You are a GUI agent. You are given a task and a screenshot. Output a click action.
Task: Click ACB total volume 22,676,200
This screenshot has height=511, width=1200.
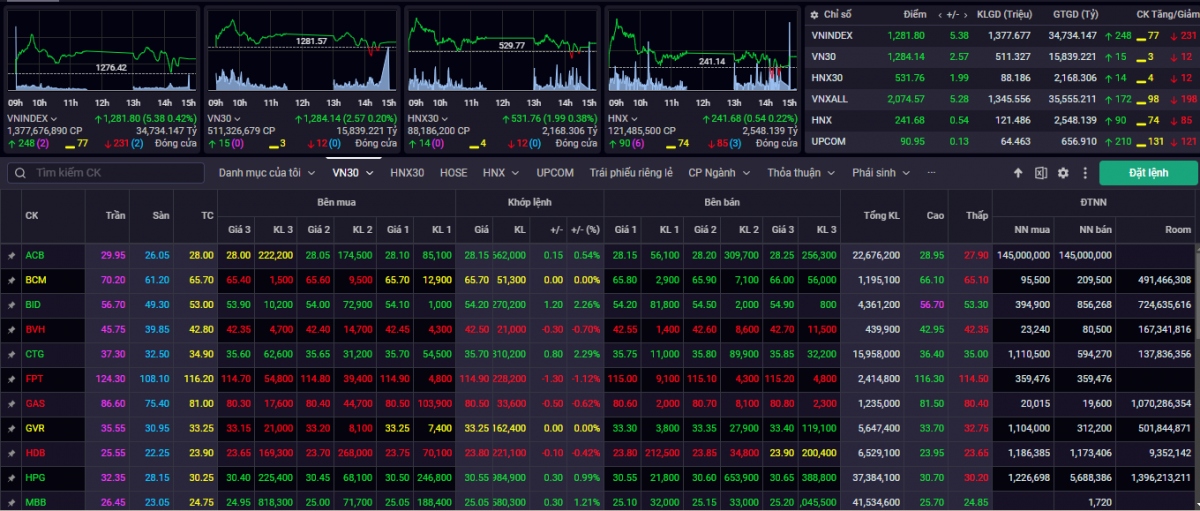pos(875,255)
